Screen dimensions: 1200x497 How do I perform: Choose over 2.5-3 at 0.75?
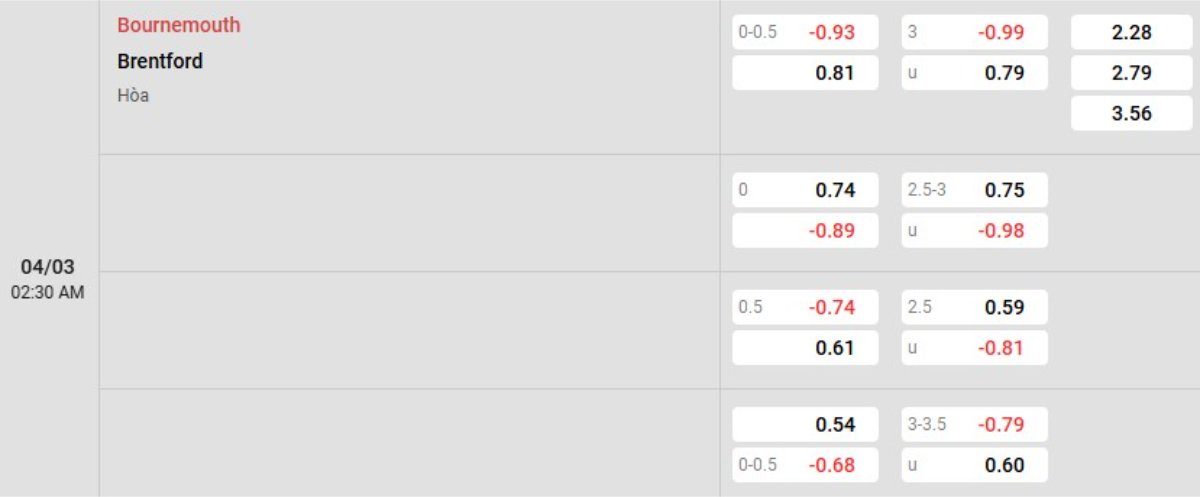[975, 190]
